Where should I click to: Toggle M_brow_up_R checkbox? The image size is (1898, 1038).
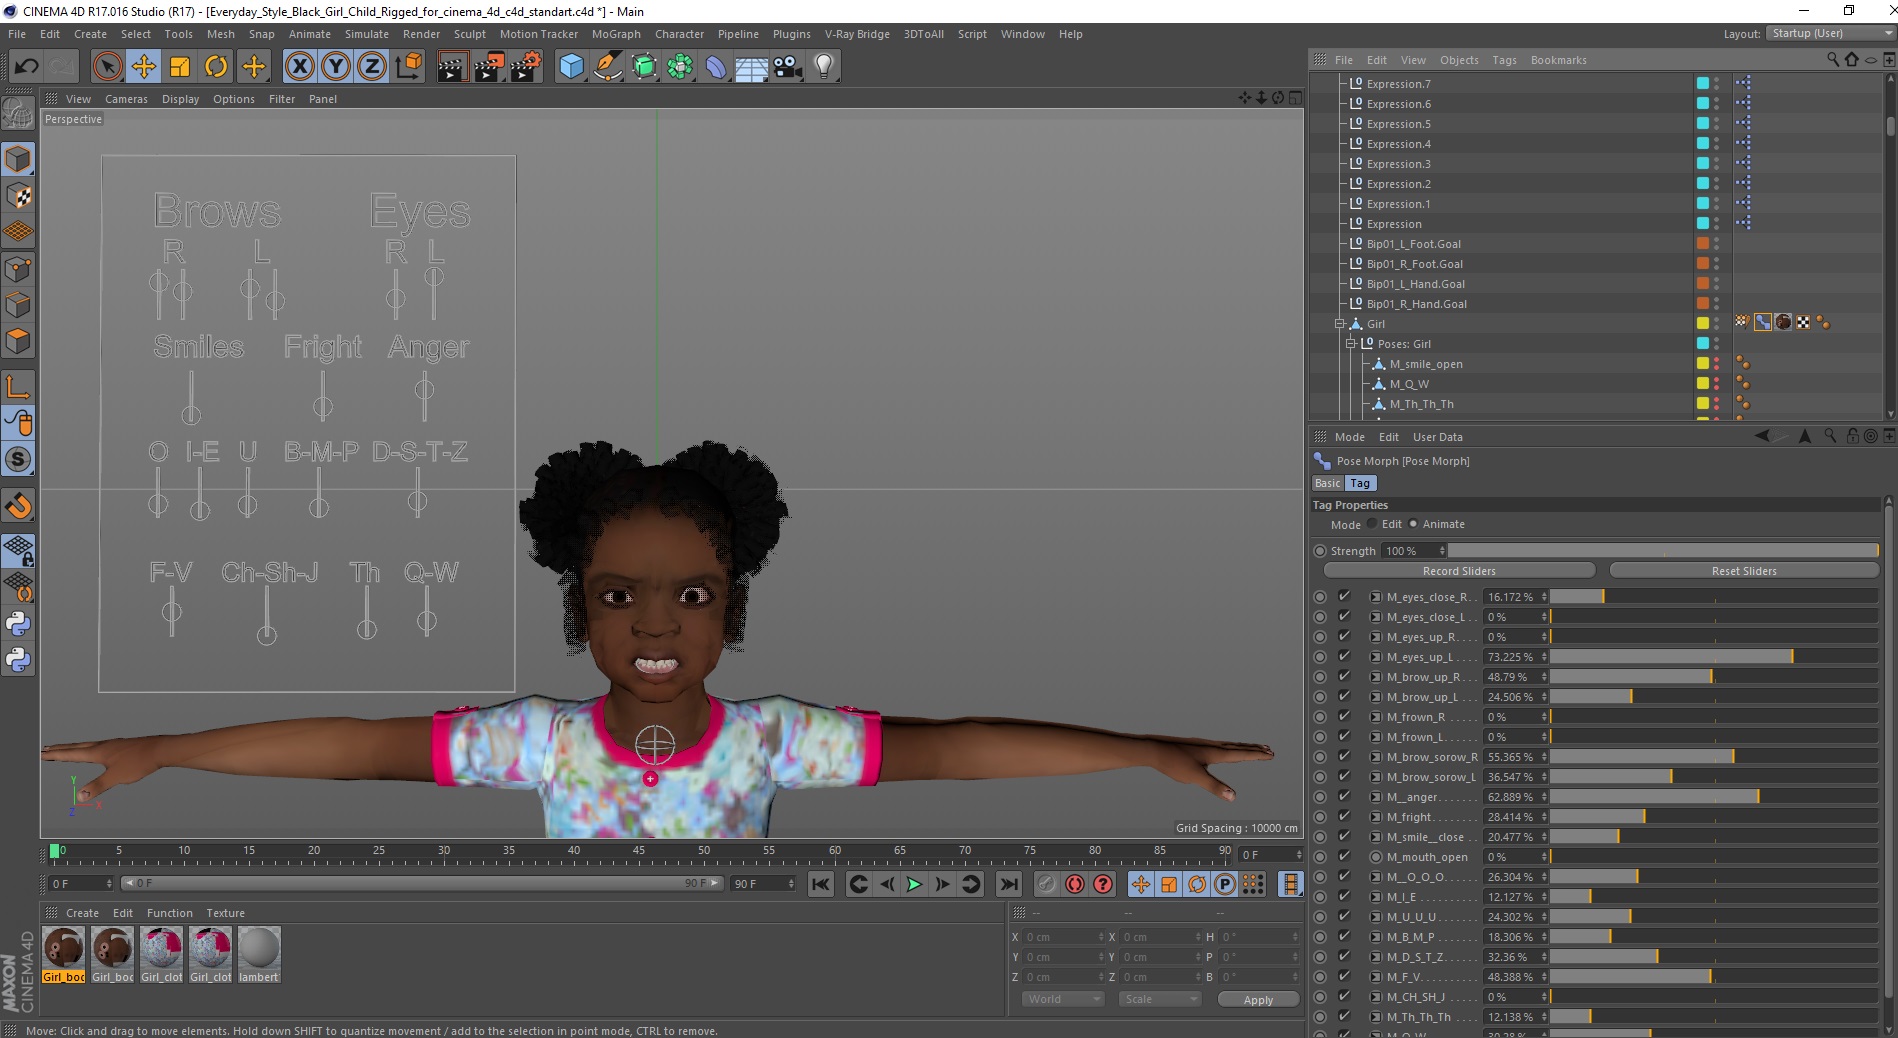[1344, 676]
